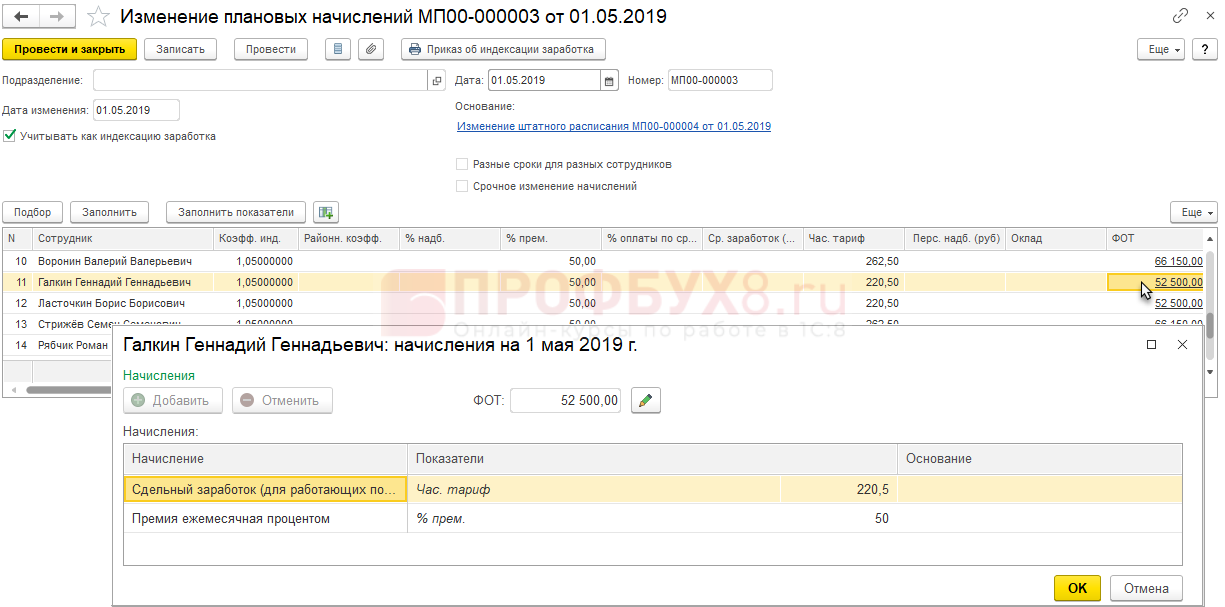Click the Номер field МП00-000003
The image size is (1225, 607).
pyautogui.click(x=720, y=81)
